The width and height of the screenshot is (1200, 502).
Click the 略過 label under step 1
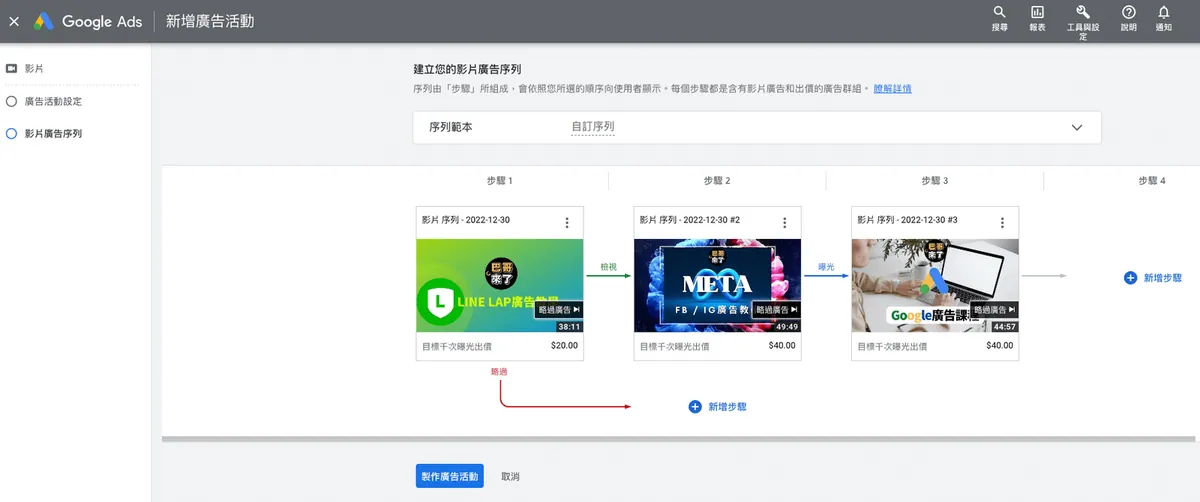499,371
